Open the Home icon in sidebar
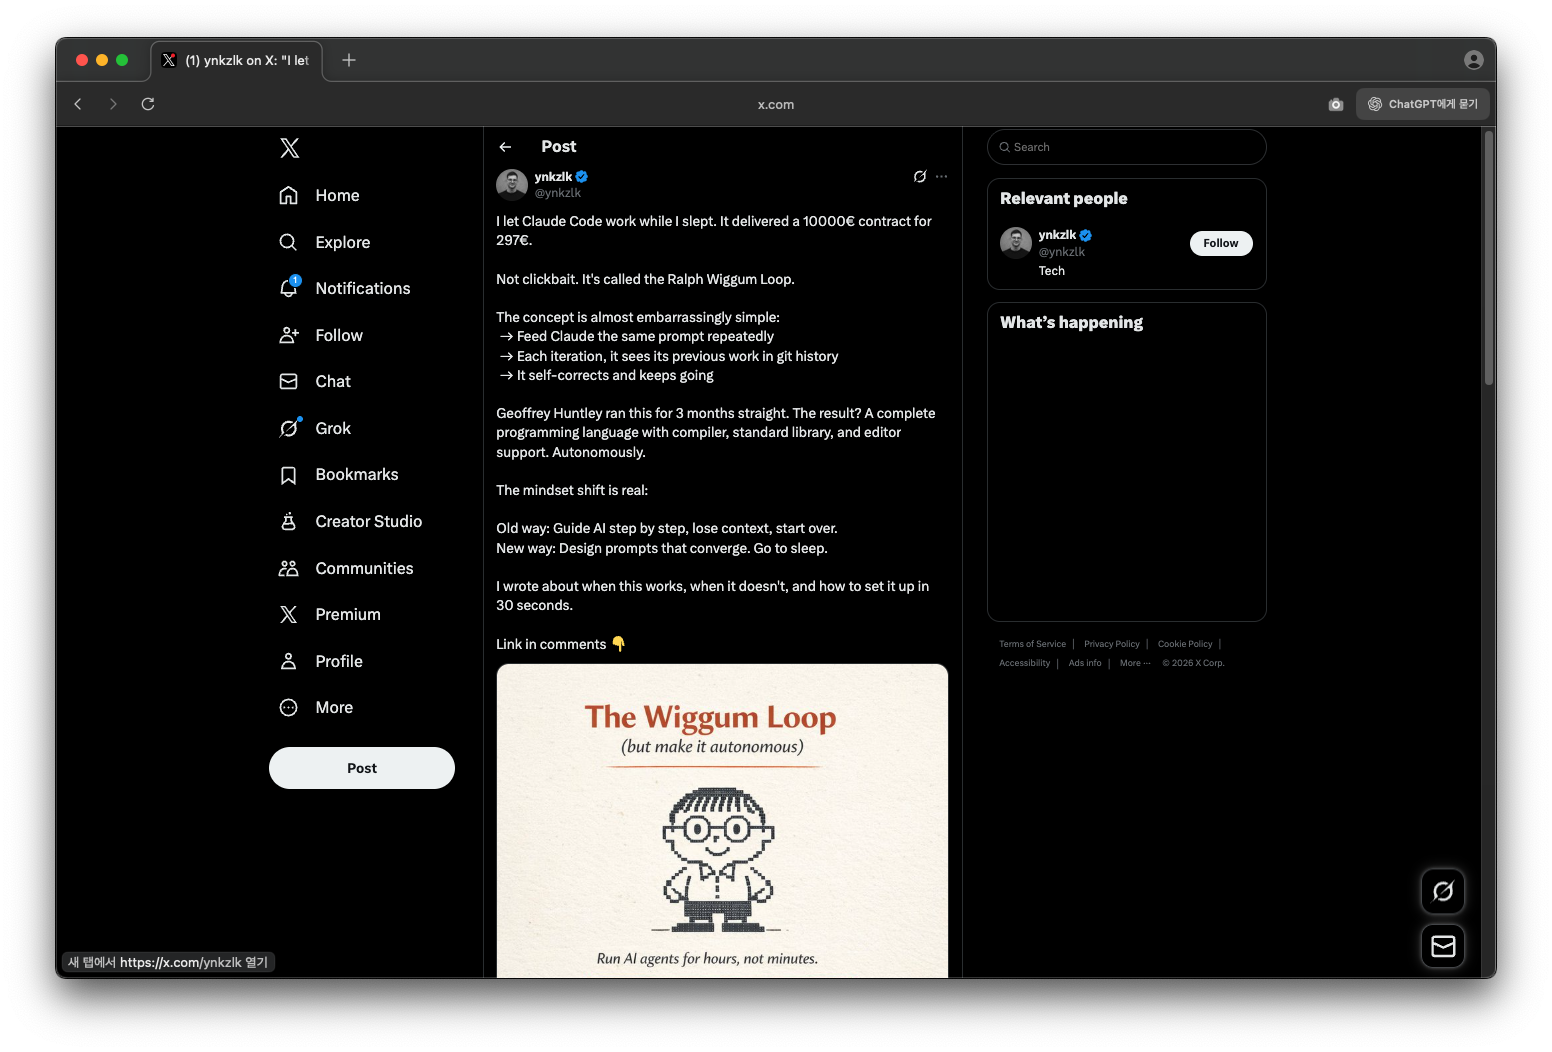 pyautogui.click(x=289, y=195)
